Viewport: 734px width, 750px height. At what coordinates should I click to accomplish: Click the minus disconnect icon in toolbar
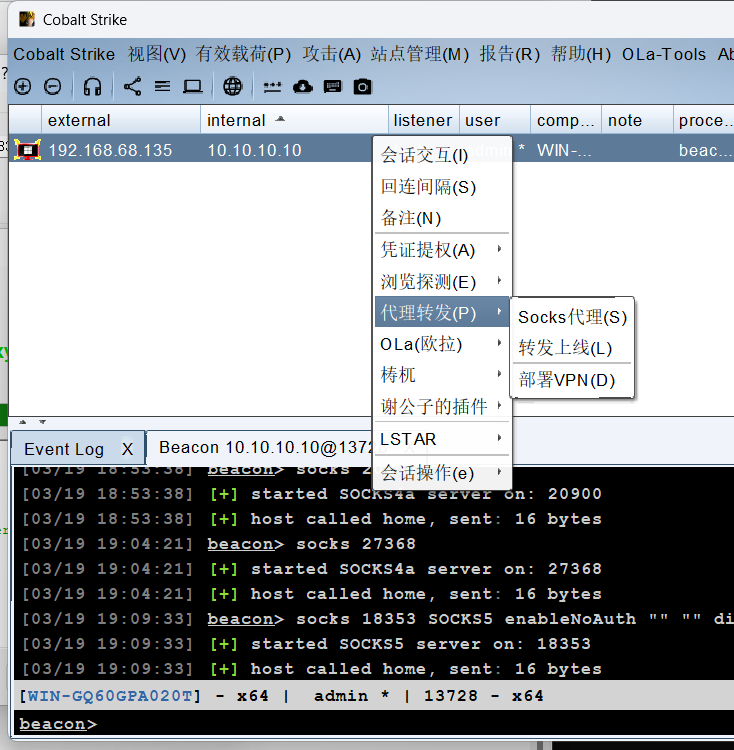52,87
